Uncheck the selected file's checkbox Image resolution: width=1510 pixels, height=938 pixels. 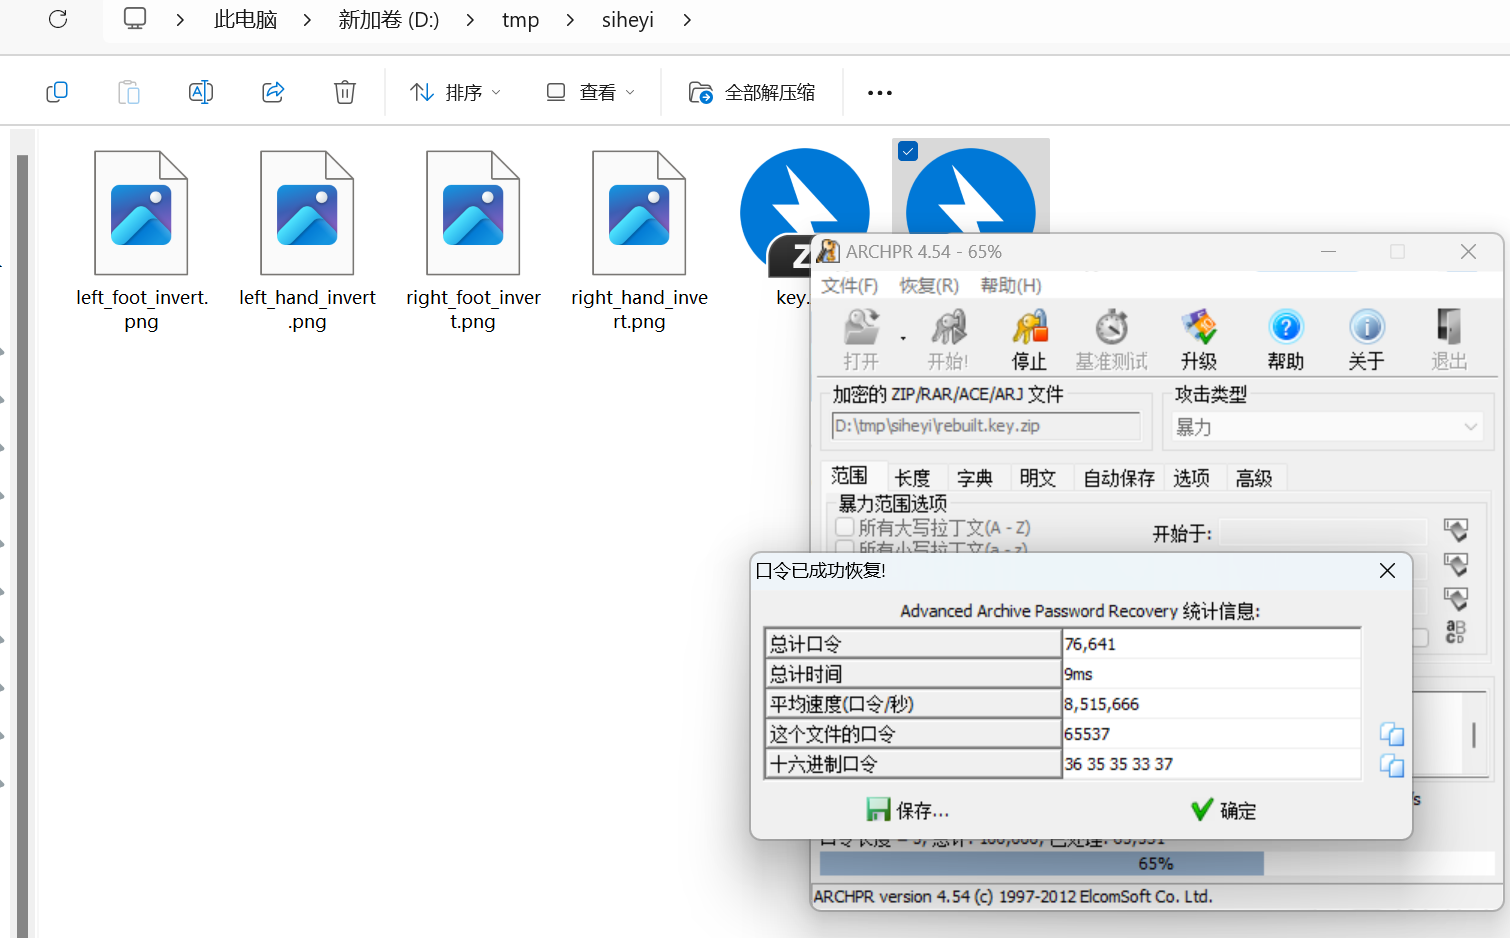908,151
